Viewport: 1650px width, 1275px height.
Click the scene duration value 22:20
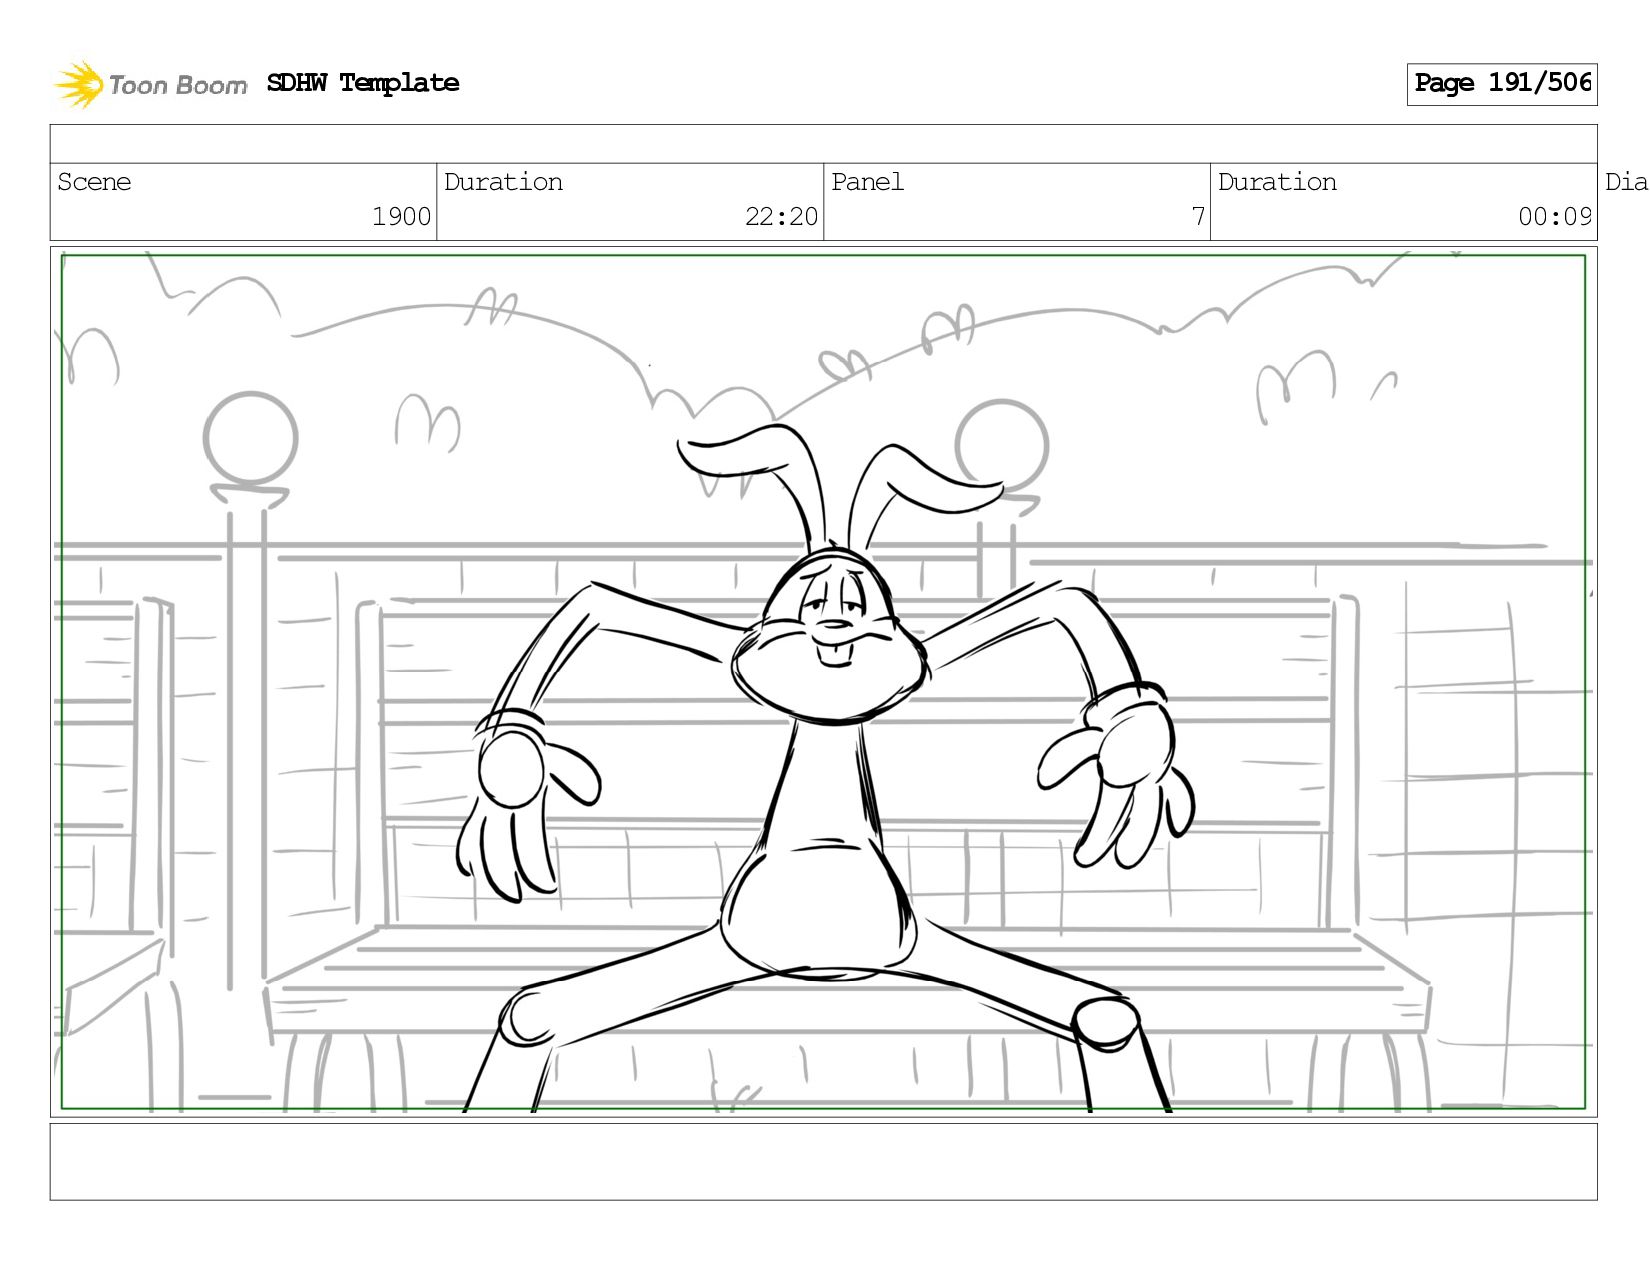tap(781, 216)
